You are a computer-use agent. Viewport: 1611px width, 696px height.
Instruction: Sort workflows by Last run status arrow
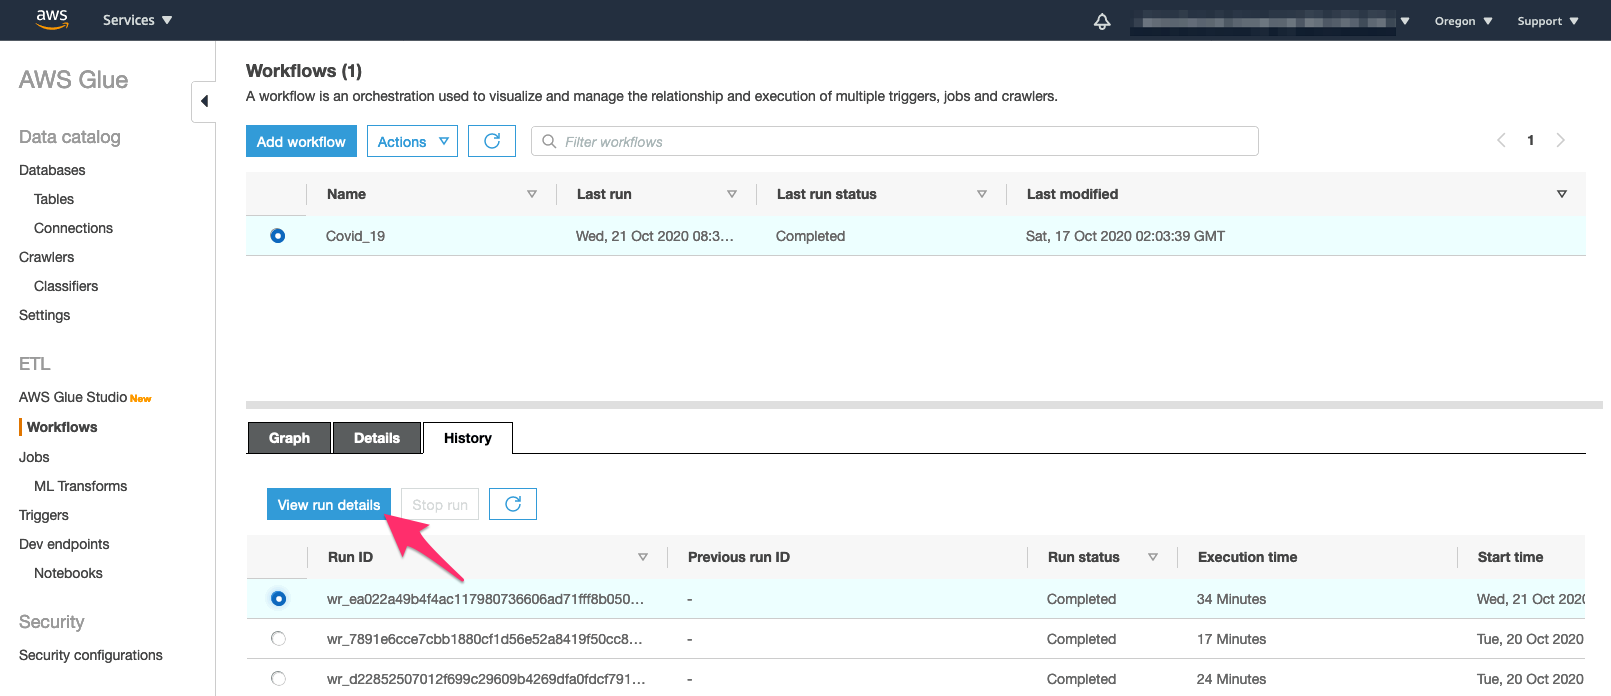(982, 194)
